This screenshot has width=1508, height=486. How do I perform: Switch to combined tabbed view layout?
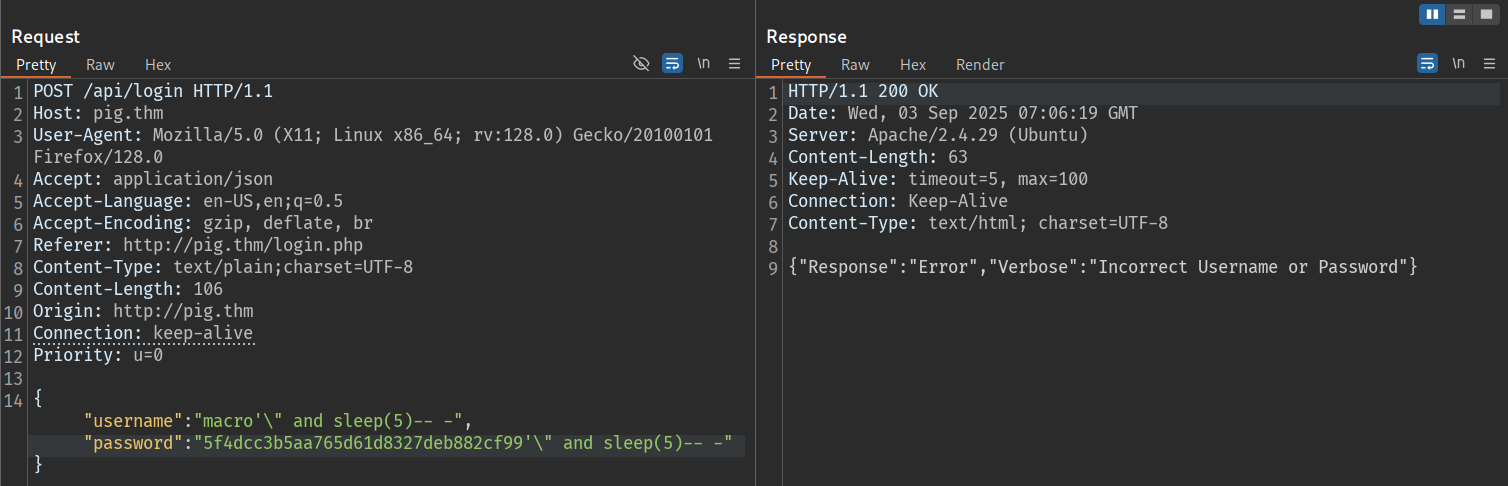pos(1487,14)
